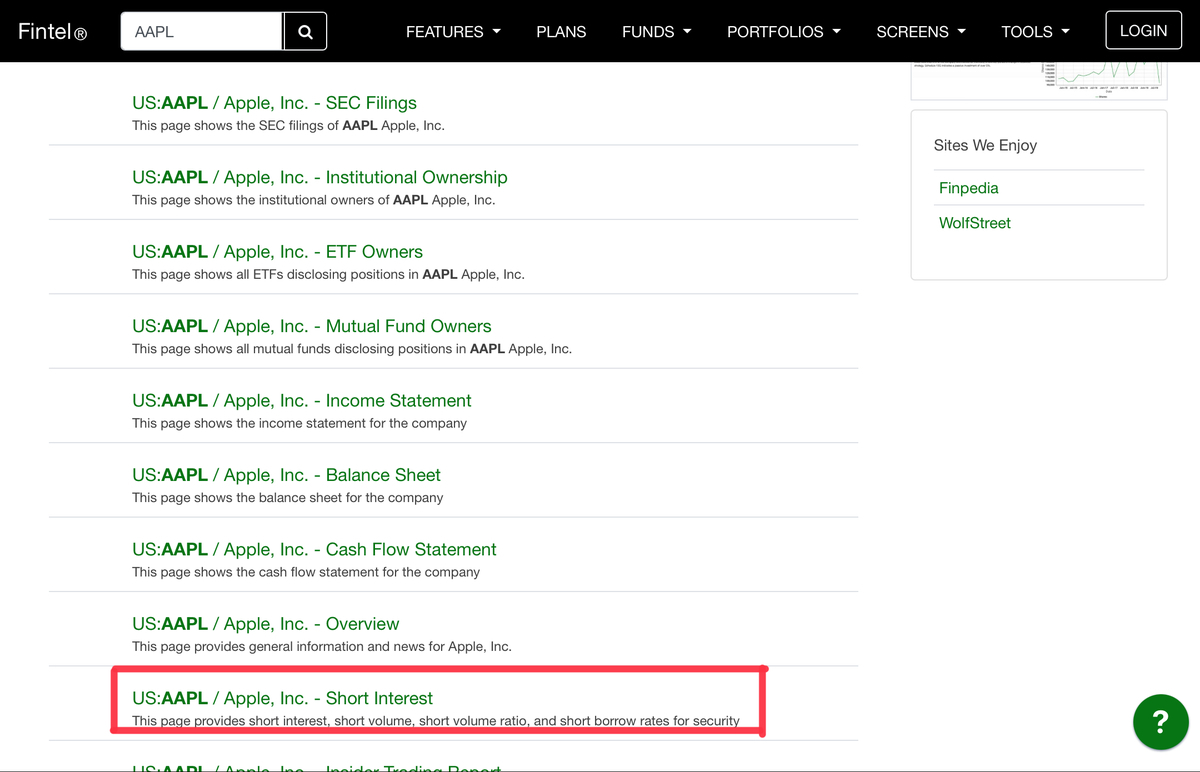
Task: Expand the SCREENS dropdown menu
Action: click(921, 32)
